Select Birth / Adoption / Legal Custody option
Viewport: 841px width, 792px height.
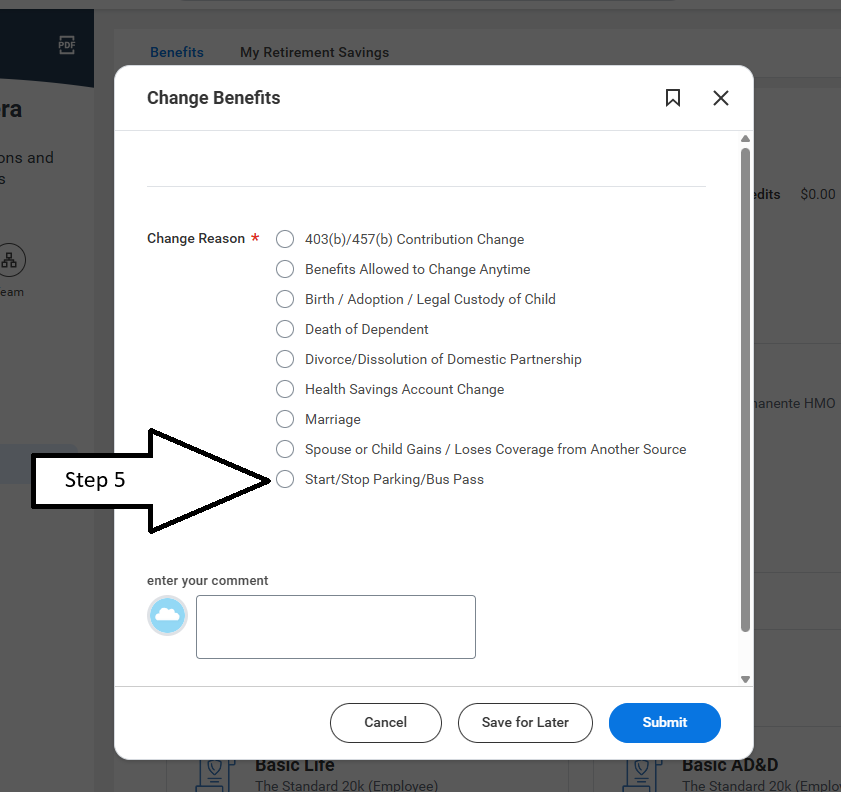pyautogui.click(x=285, y=299)
